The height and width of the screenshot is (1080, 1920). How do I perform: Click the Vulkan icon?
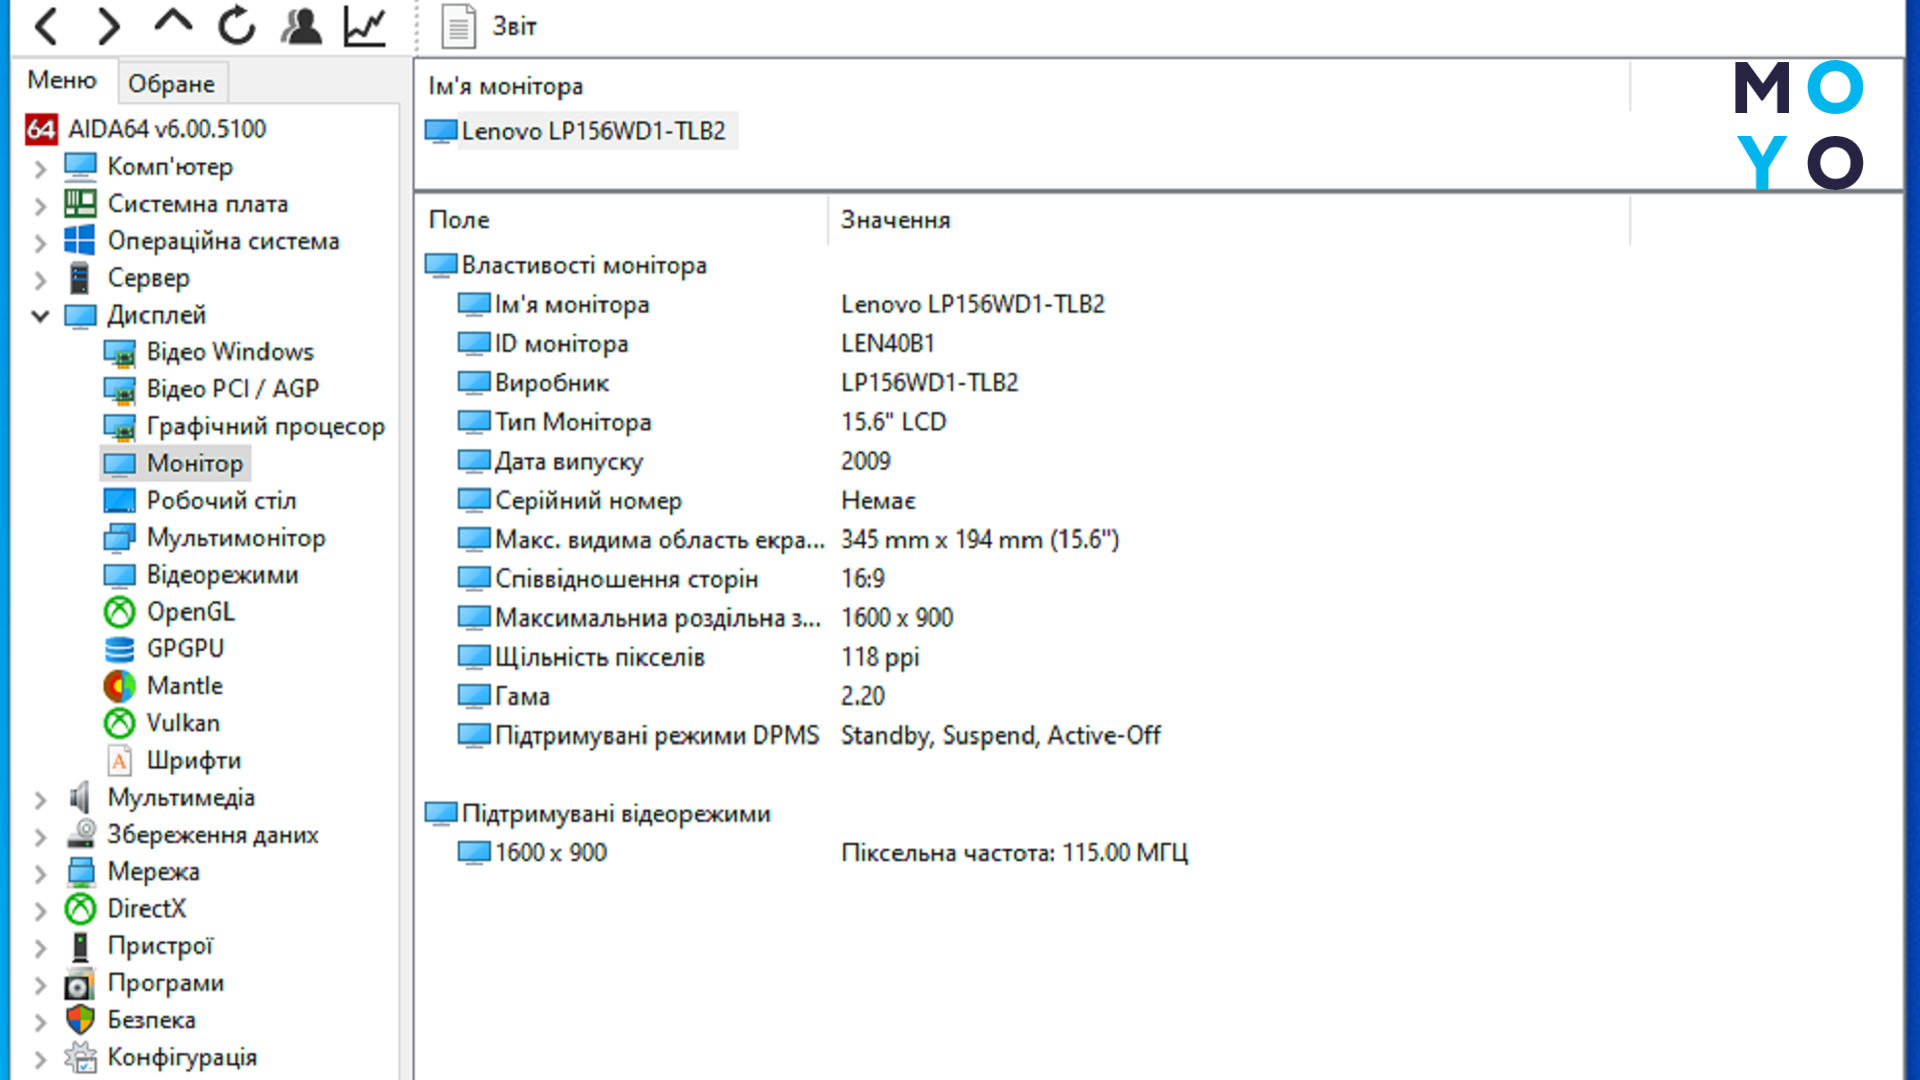pyautogui.click(x=119, y=723)
